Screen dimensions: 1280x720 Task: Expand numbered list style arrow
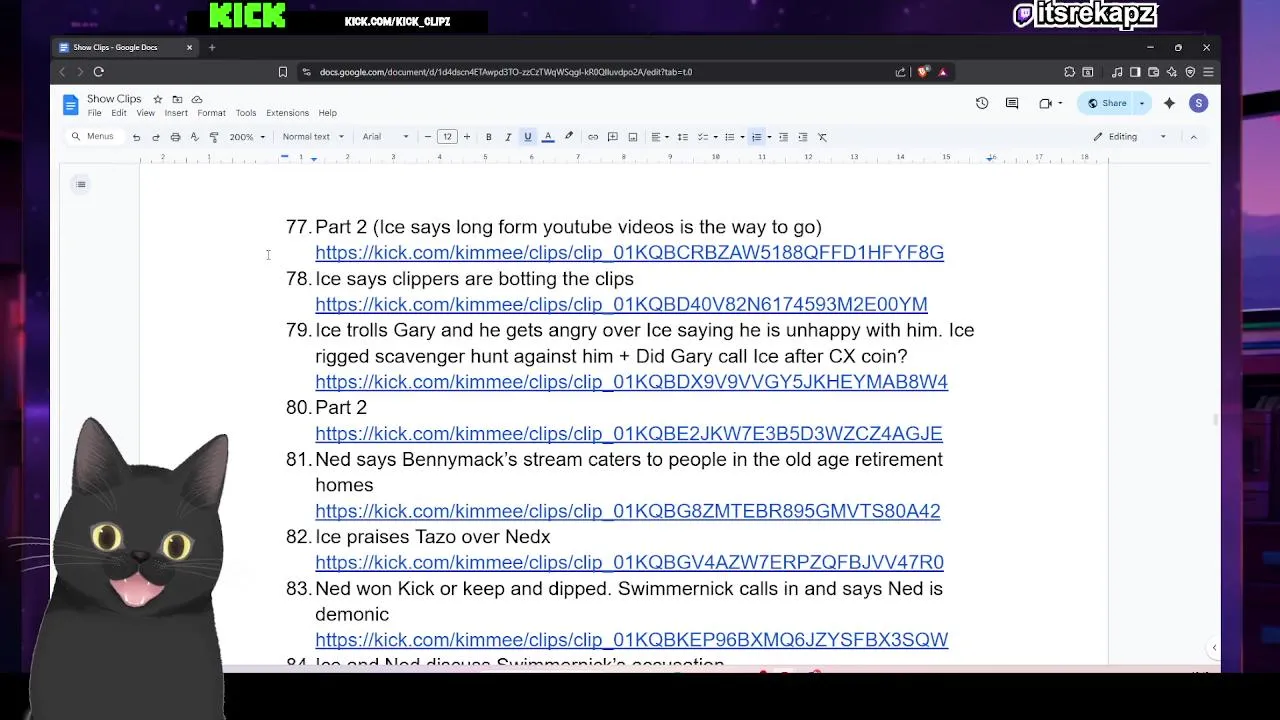769,137
